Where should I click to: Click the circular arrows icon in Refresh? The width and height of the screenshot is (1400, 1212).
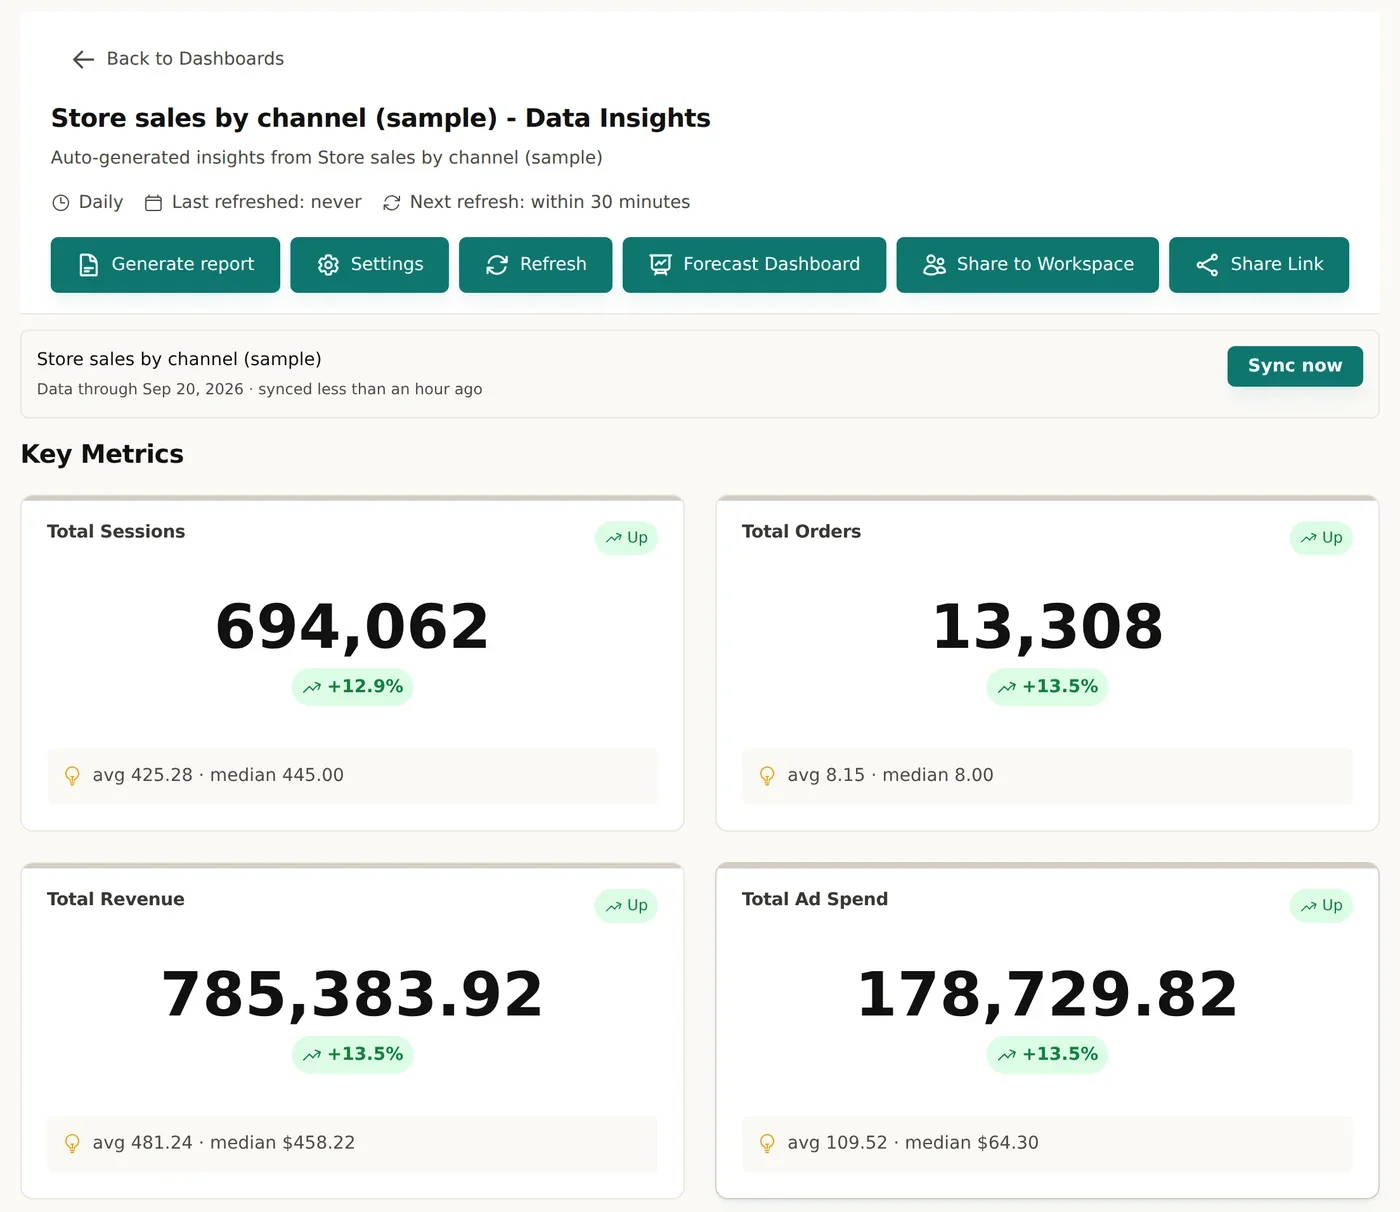(x=497, y=265)
